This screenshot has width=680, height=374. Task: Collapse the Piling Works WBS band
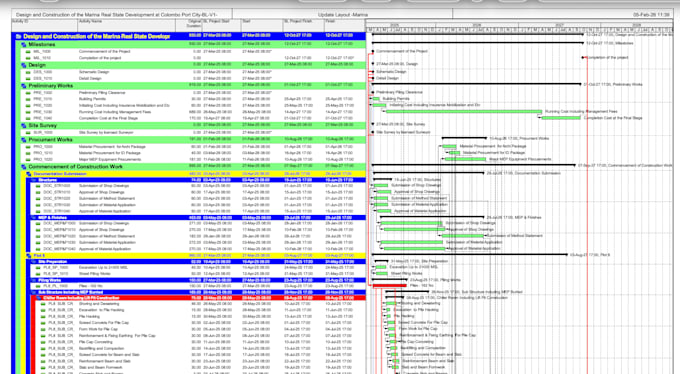[x=34, y=281]
